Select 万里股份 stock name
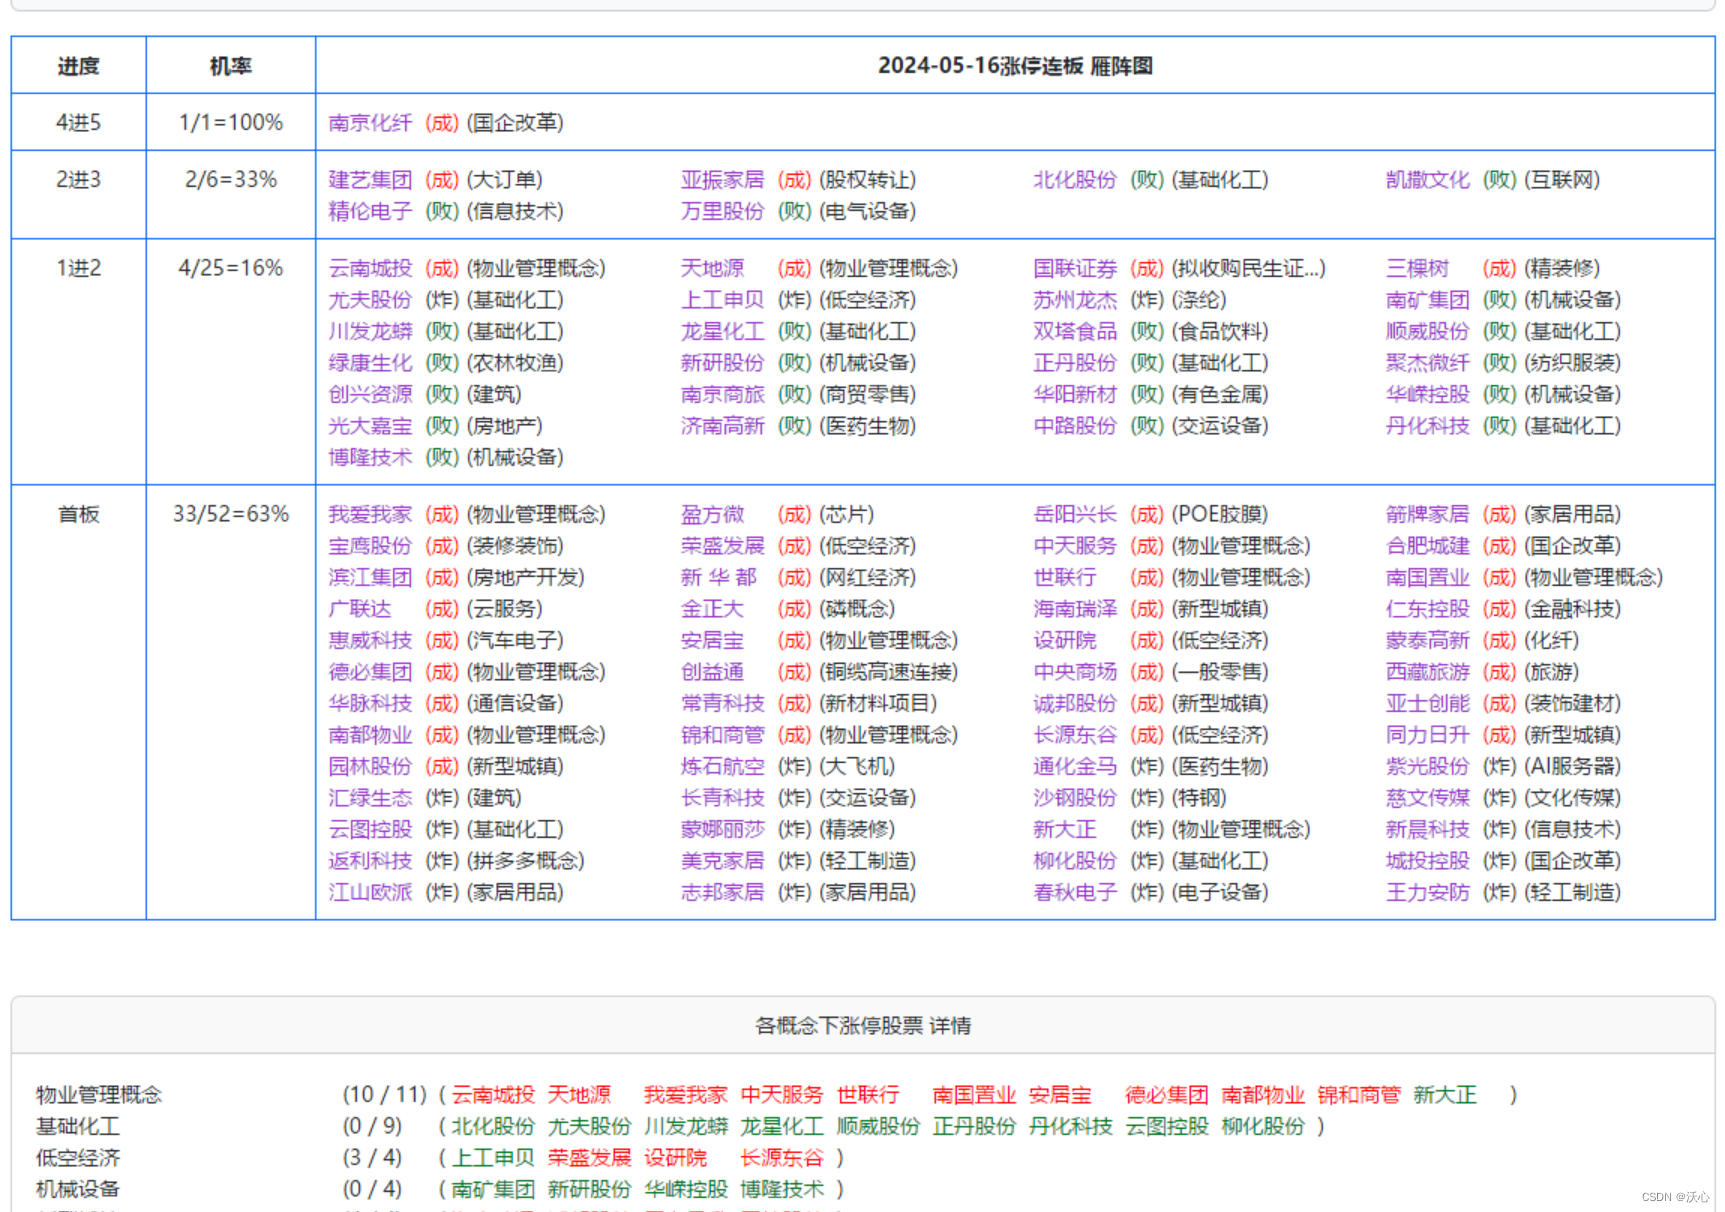 coord(722,211)
